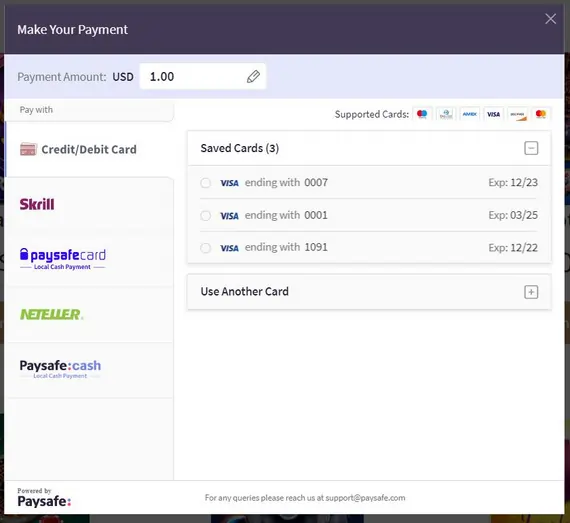The height and width of the screenshot is (523, 570).
Task: Click the Diners Club supported card icon
Action: 446,114
